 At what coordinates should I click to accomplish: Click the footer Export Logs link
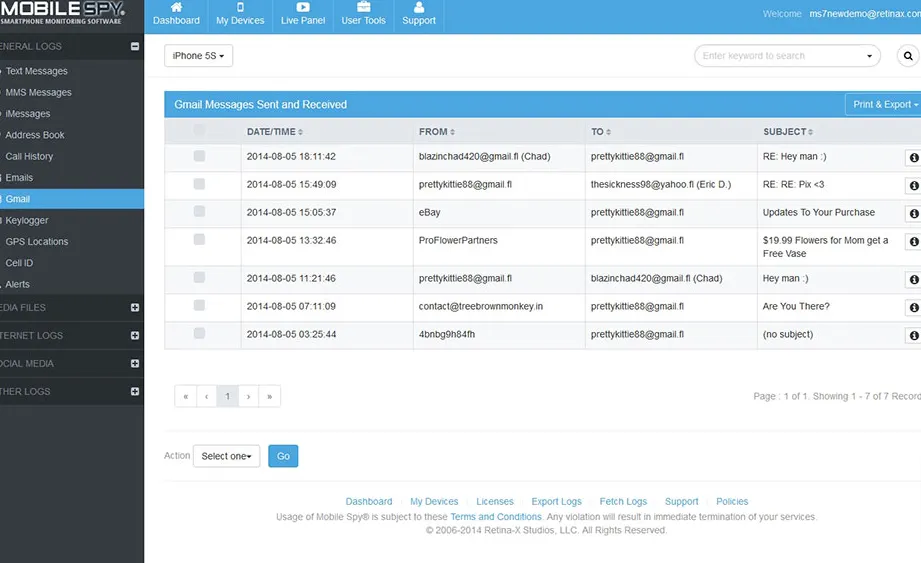(556, 501)
